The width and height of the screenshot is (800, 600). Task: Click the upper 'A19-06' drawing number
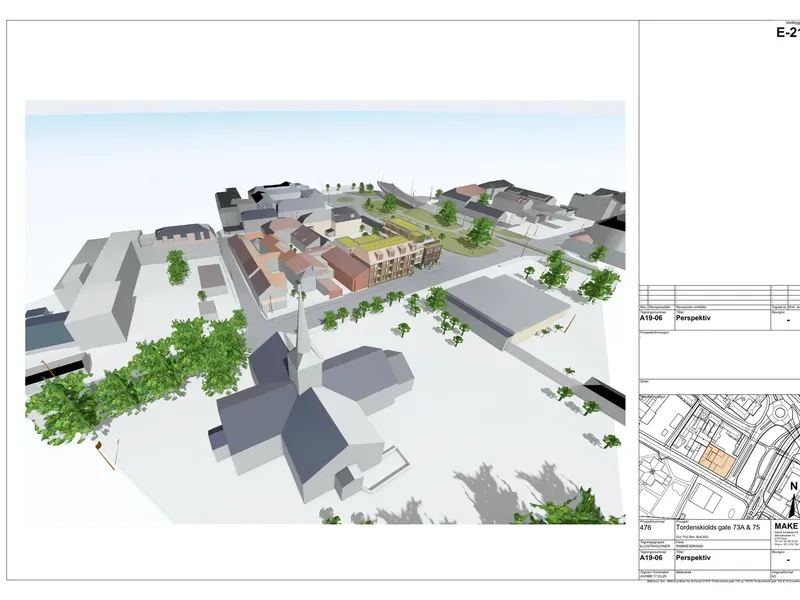click(x=651, y=318)
